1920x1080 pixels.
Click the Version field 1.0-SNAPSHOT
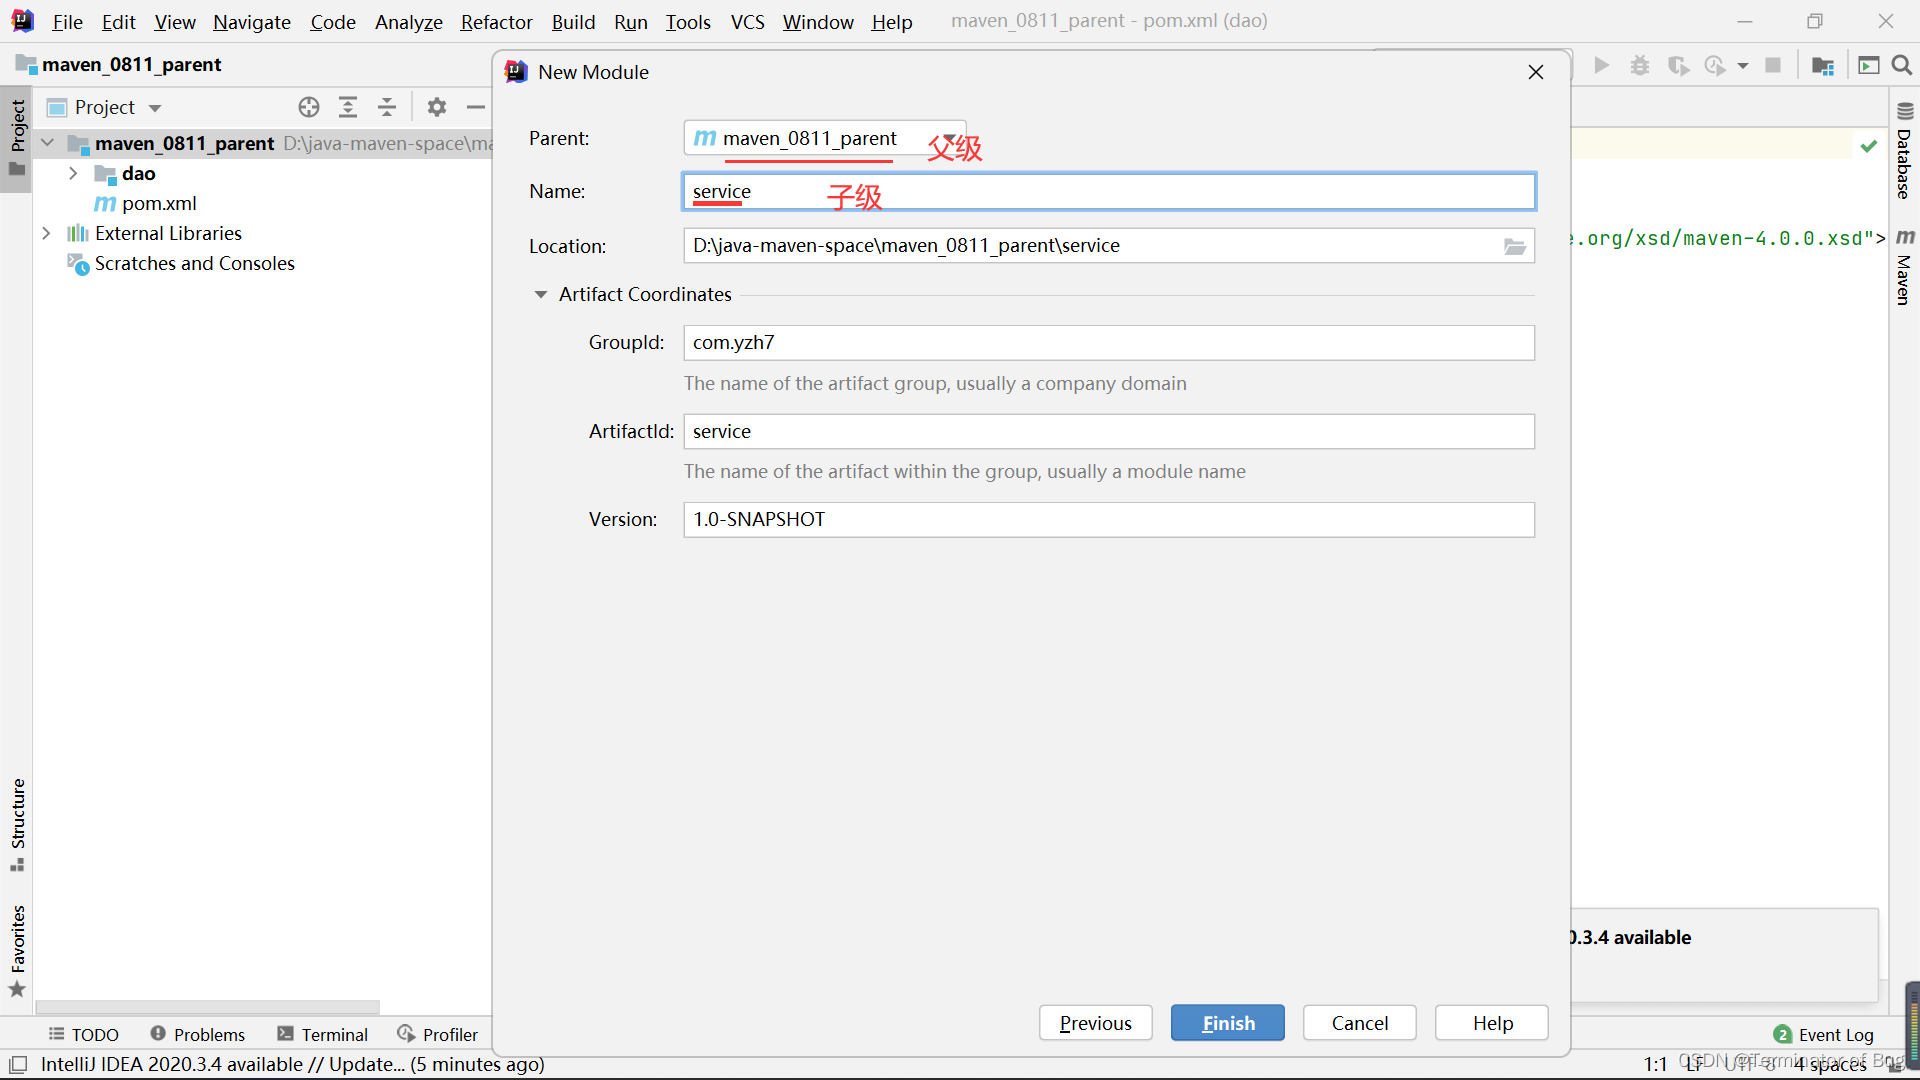pos(1109,520)
